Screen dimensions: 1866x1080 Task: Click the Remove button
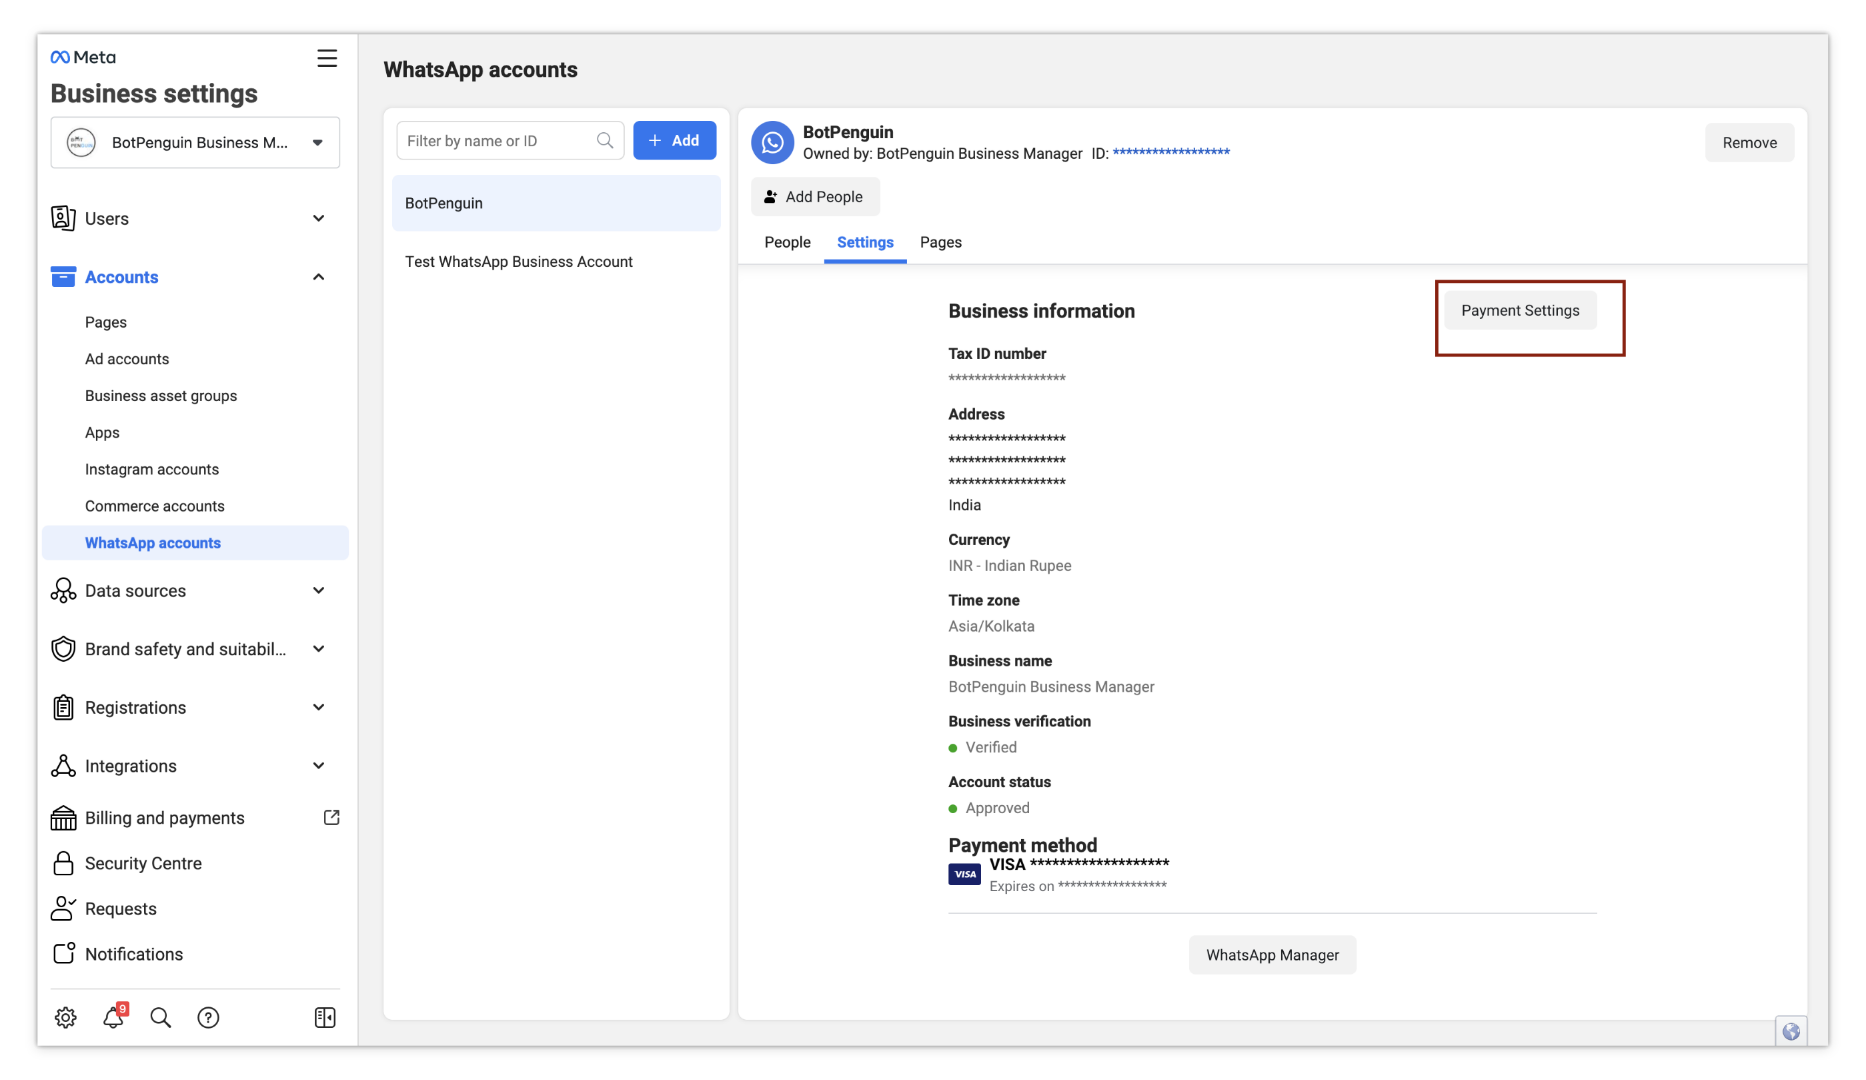click(x=1749, y=143)
